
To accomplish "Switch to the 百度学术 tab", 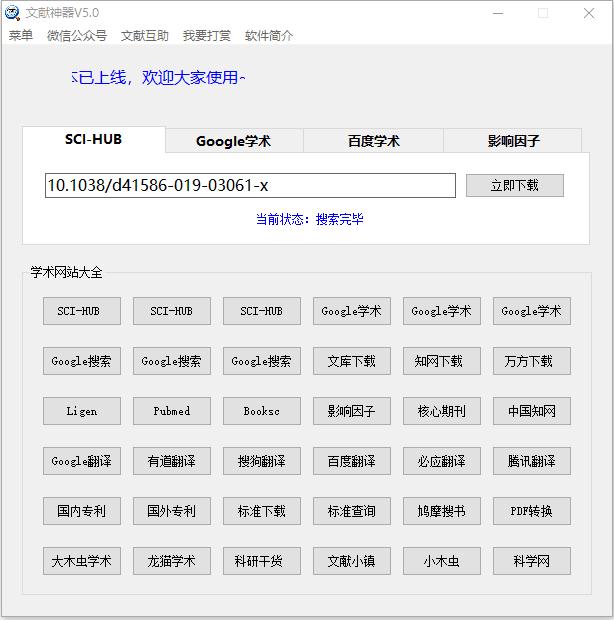I will coord(373,141).
